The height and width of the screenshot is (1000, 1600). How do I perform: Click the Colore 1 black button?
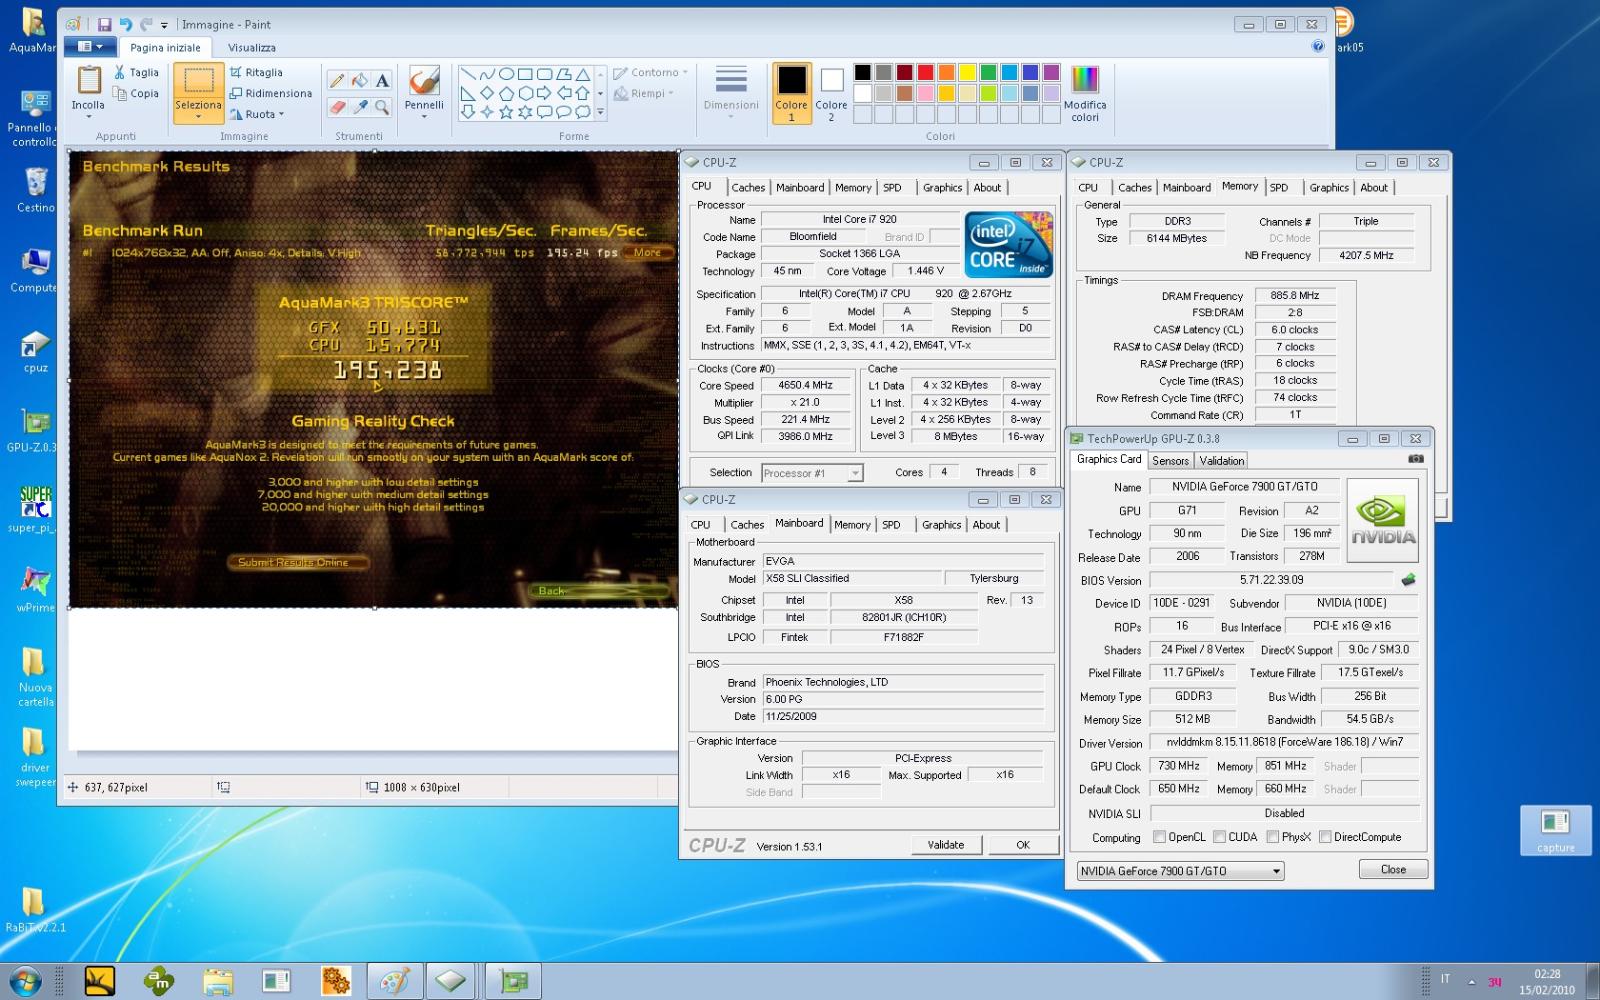tap(791, 93)
